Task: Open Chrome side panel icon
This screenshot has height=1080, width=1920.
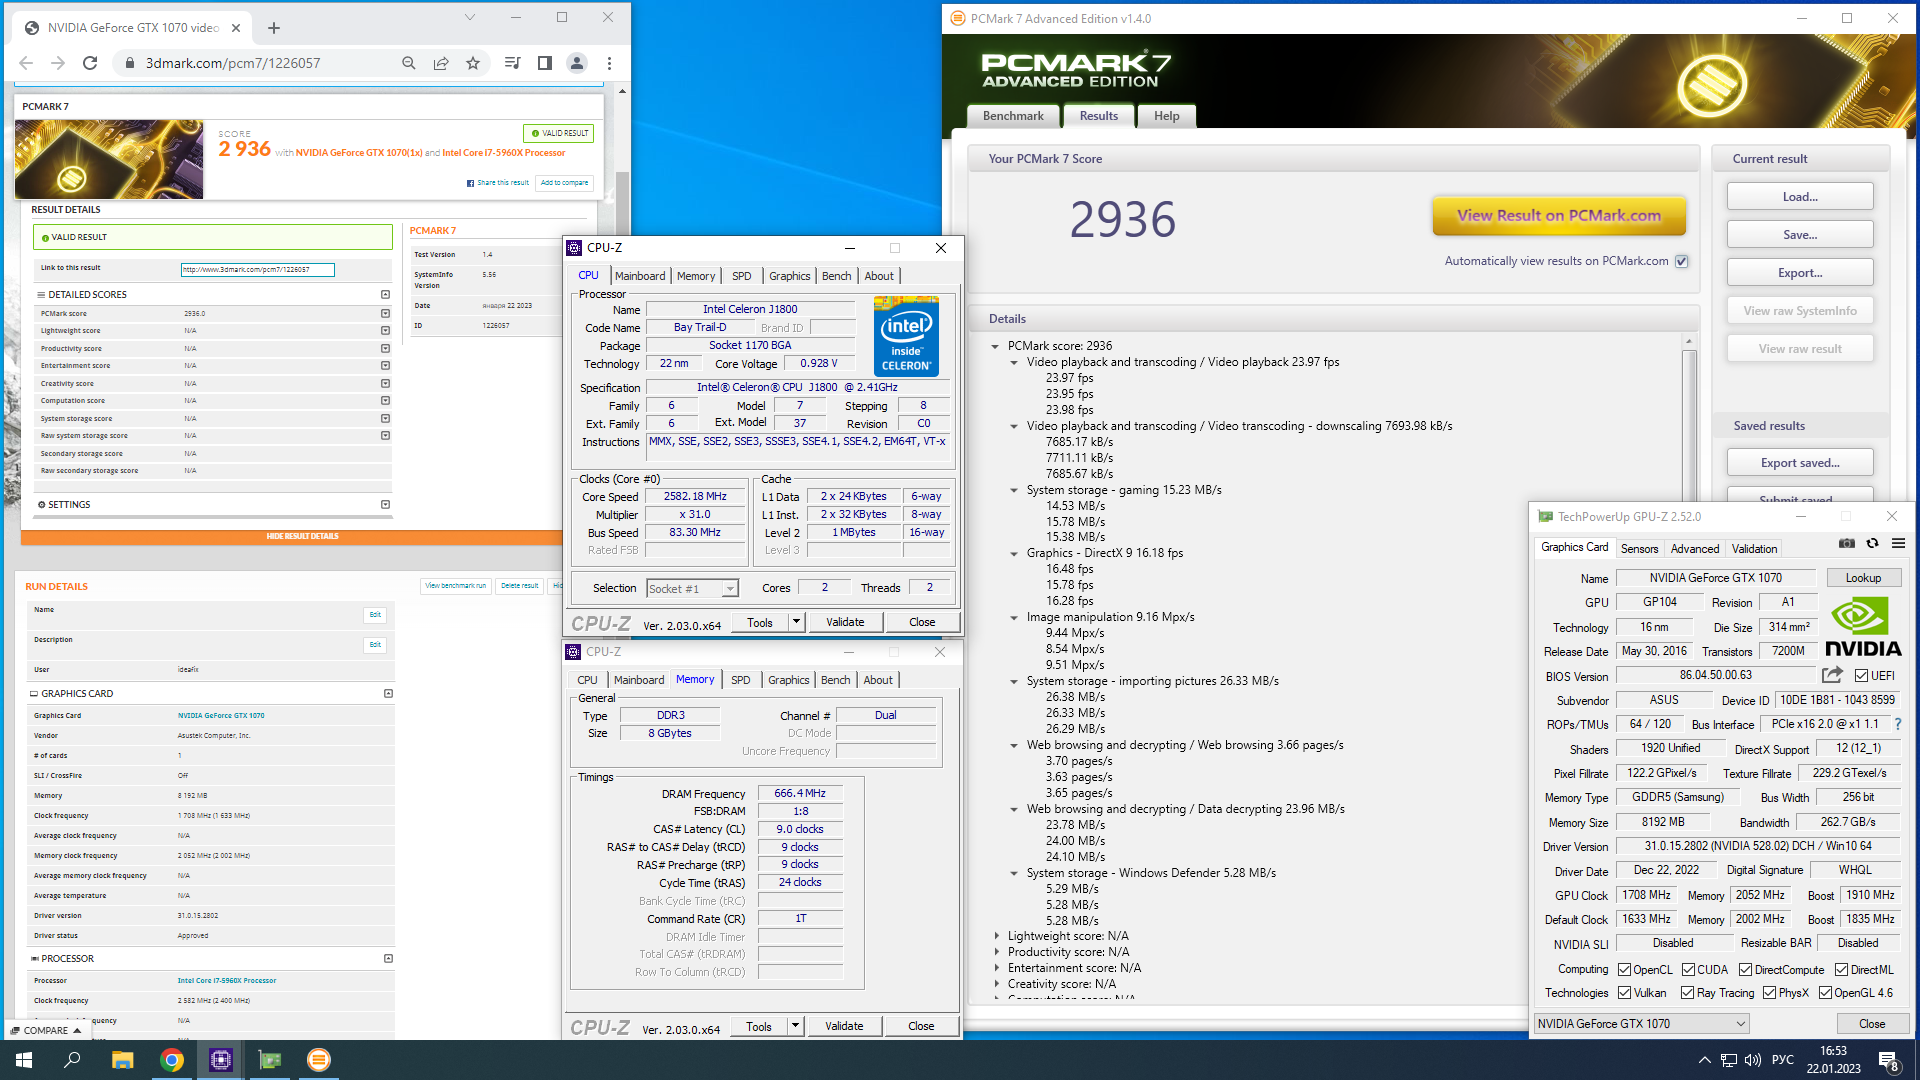Action: point(545,63)
